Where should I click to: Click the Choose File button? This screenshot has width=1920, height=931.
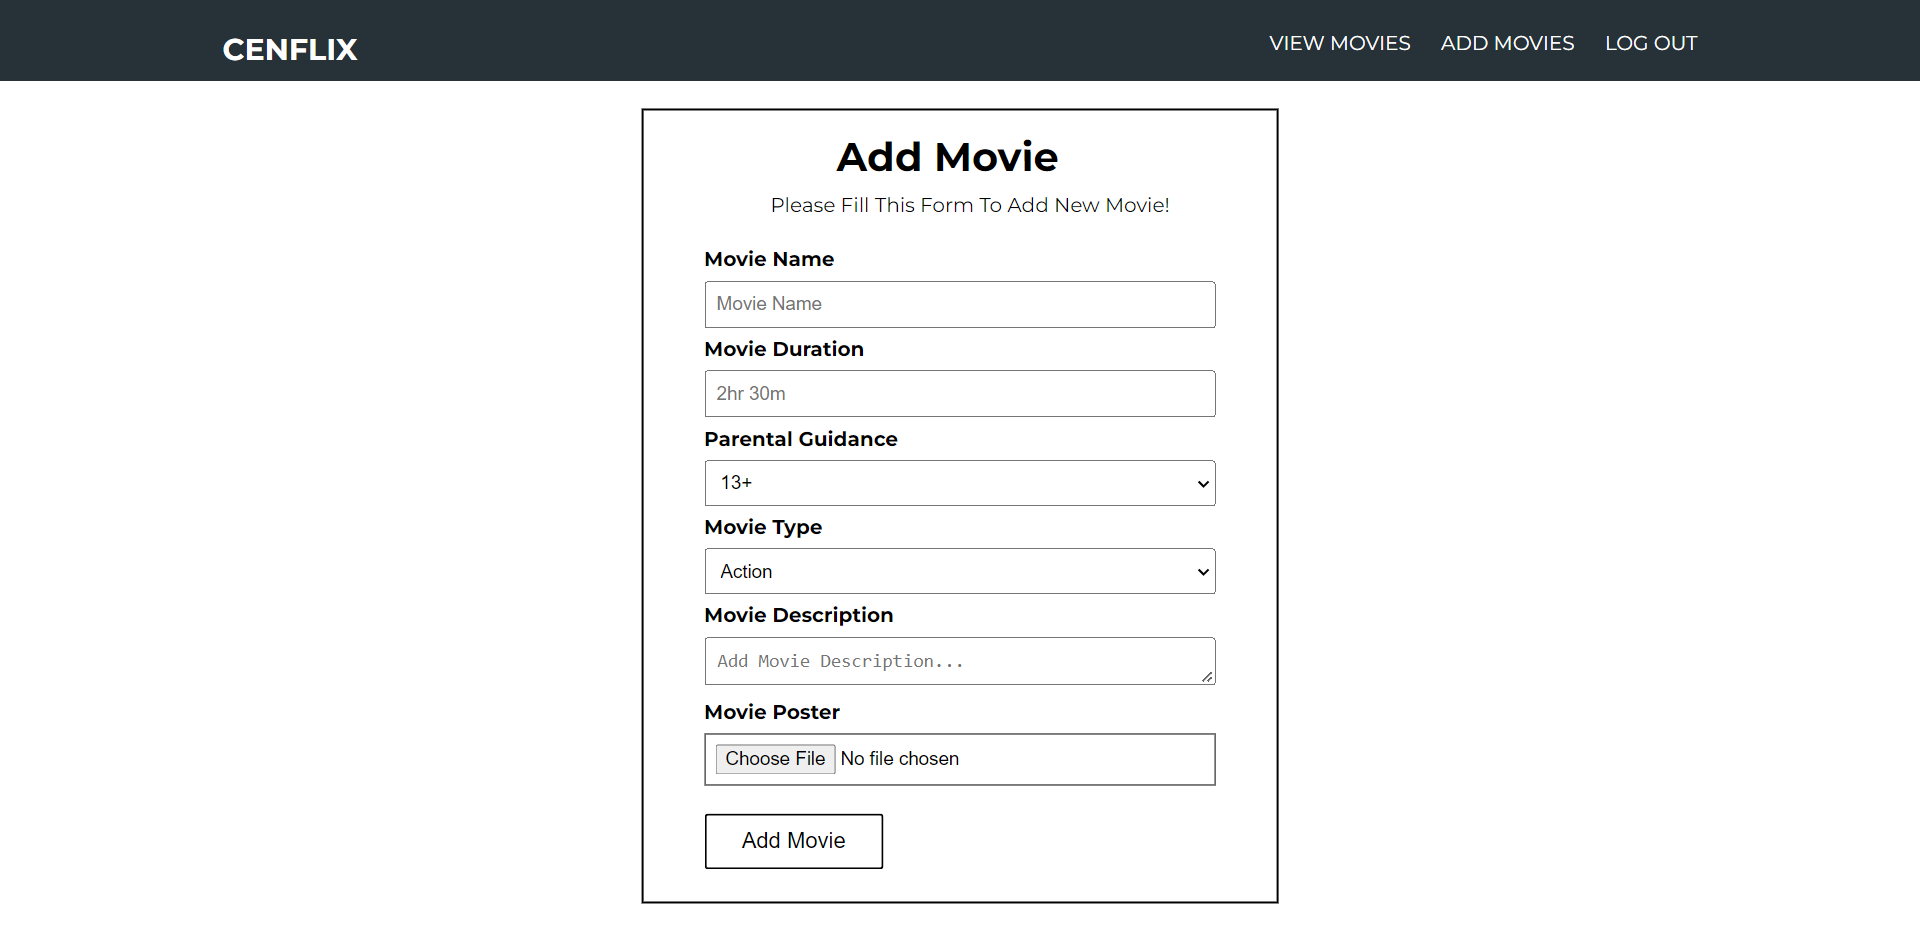(x=775, y=759)
